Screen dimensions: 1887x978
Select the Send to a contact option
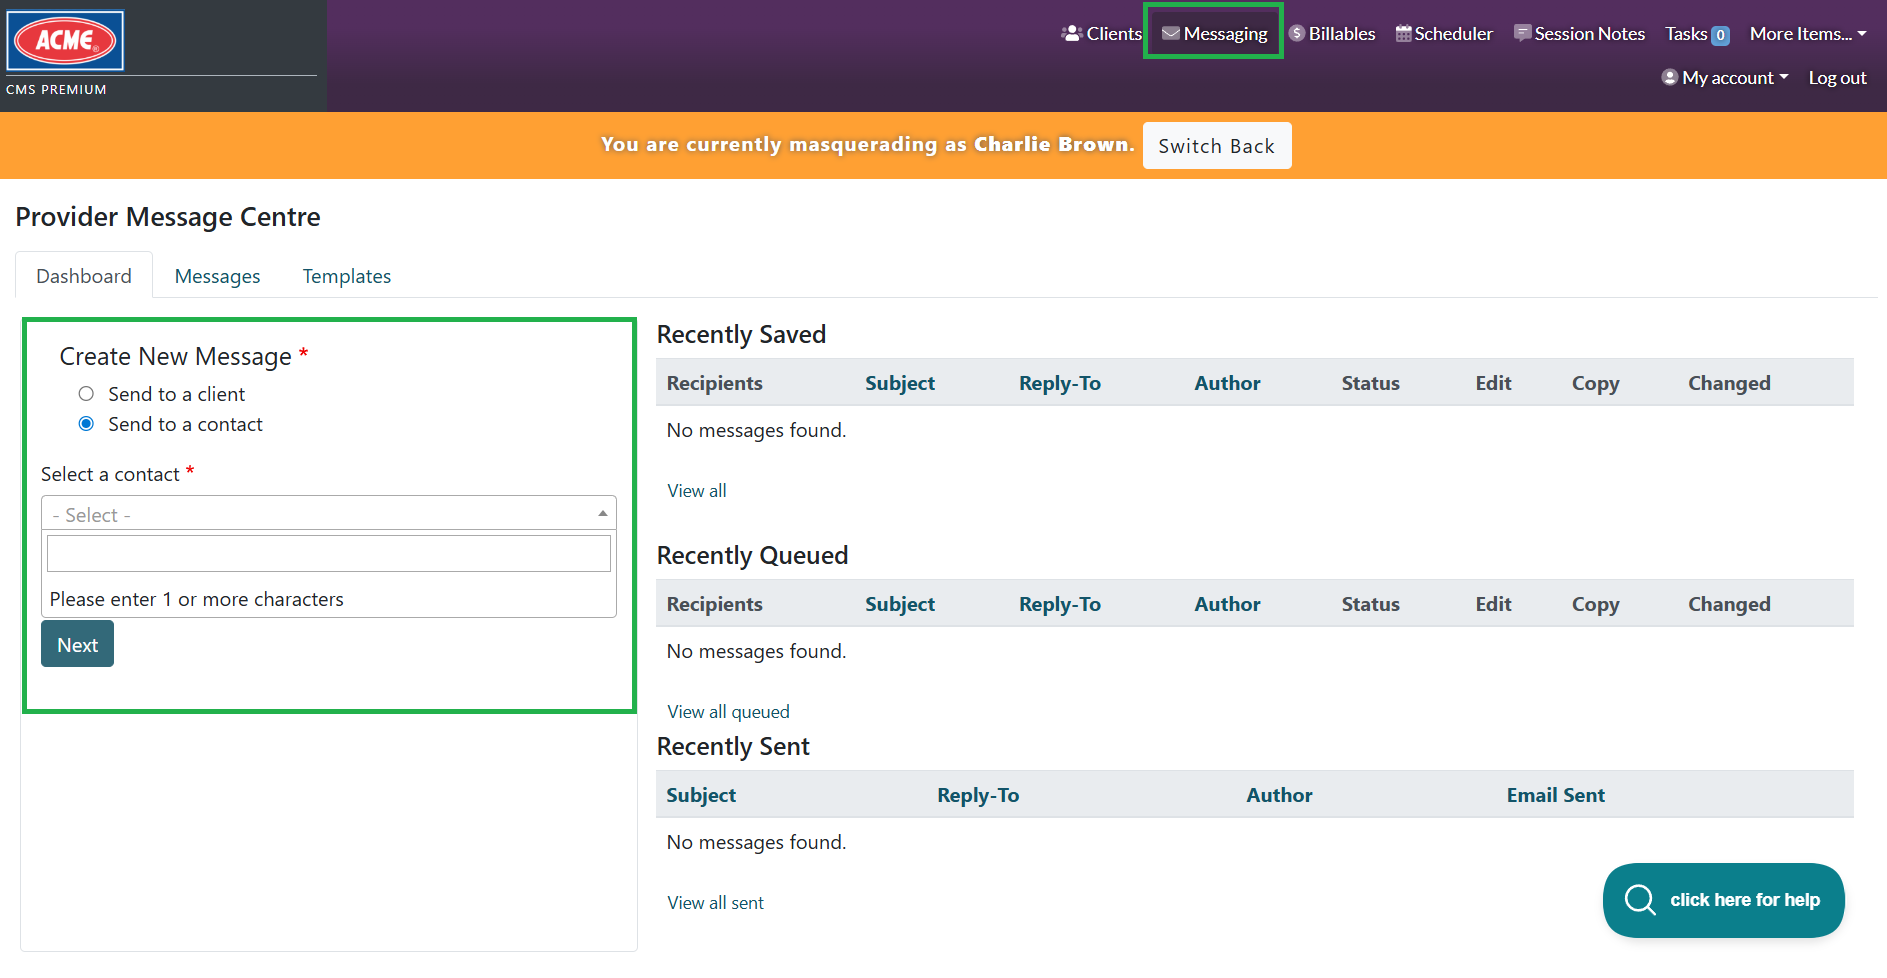click(x=86, y=424)
